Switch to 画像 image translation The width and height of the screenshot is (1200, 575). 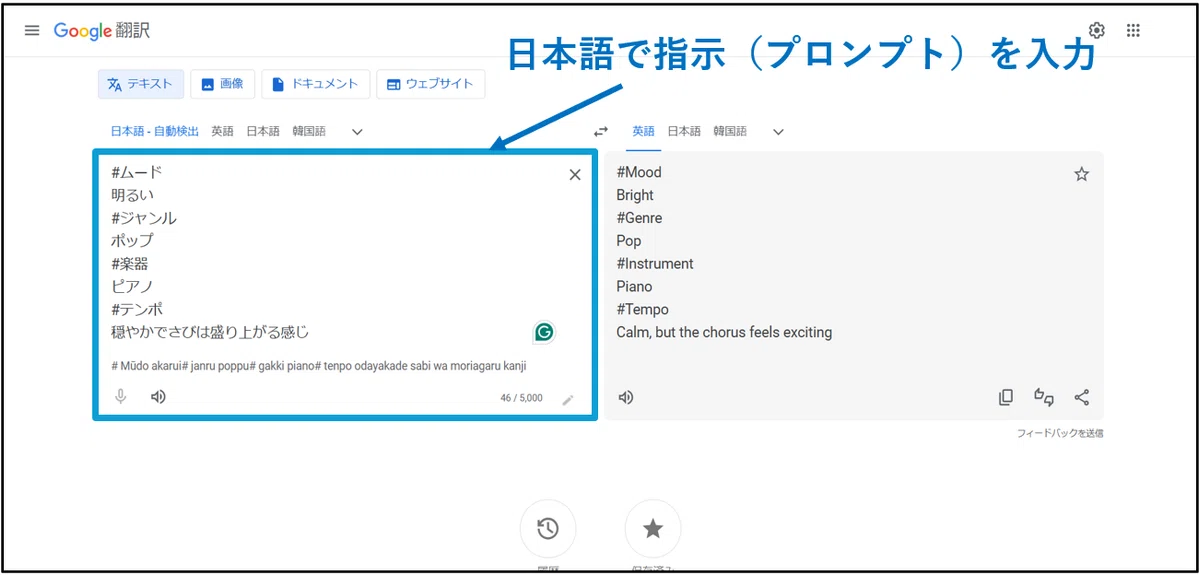coord(223,84)
